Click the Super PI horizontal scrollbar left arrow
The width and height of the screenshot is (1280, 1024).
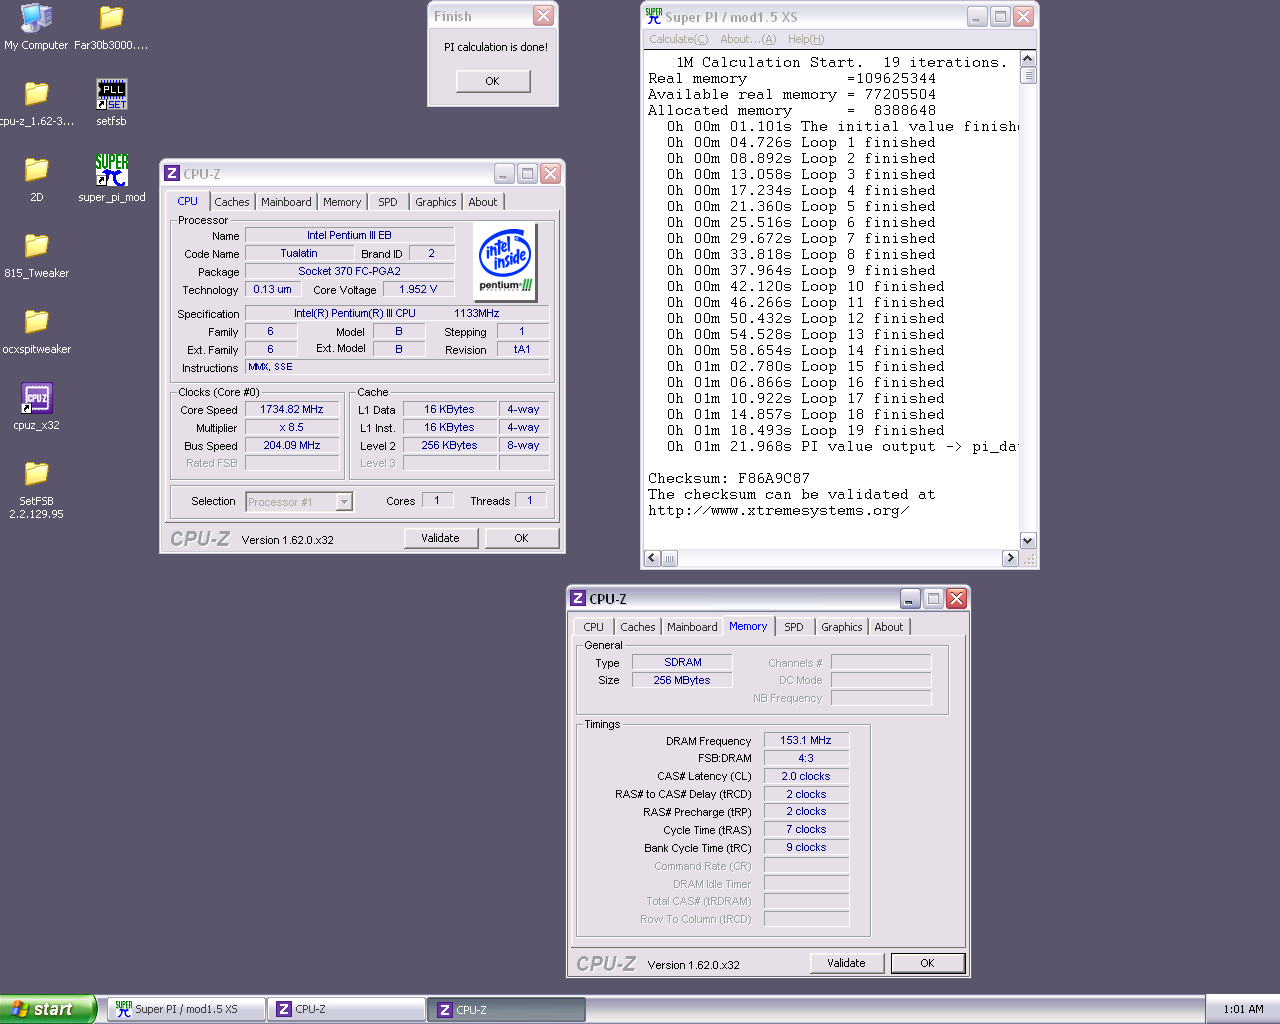point(653,558)
